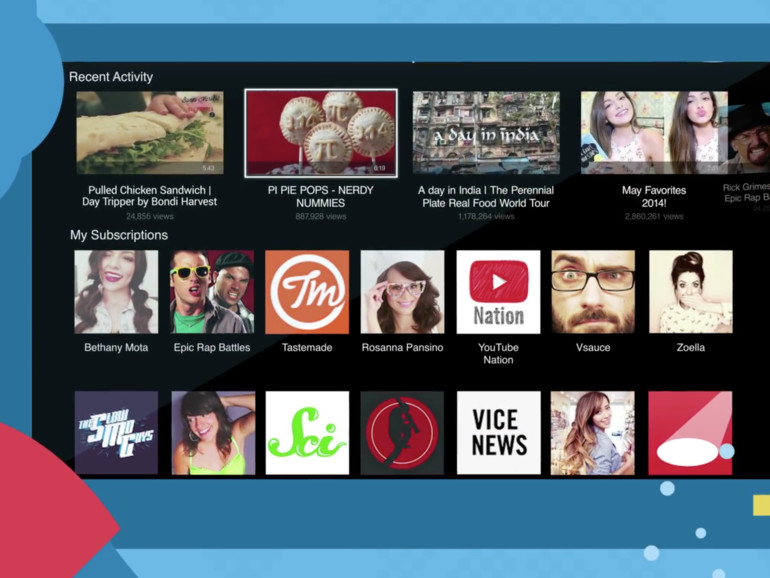The image size is (770, 578).
Task: Open the long-haired woman channel avatar
Action: pyautogui.click(x=593, y=433)
